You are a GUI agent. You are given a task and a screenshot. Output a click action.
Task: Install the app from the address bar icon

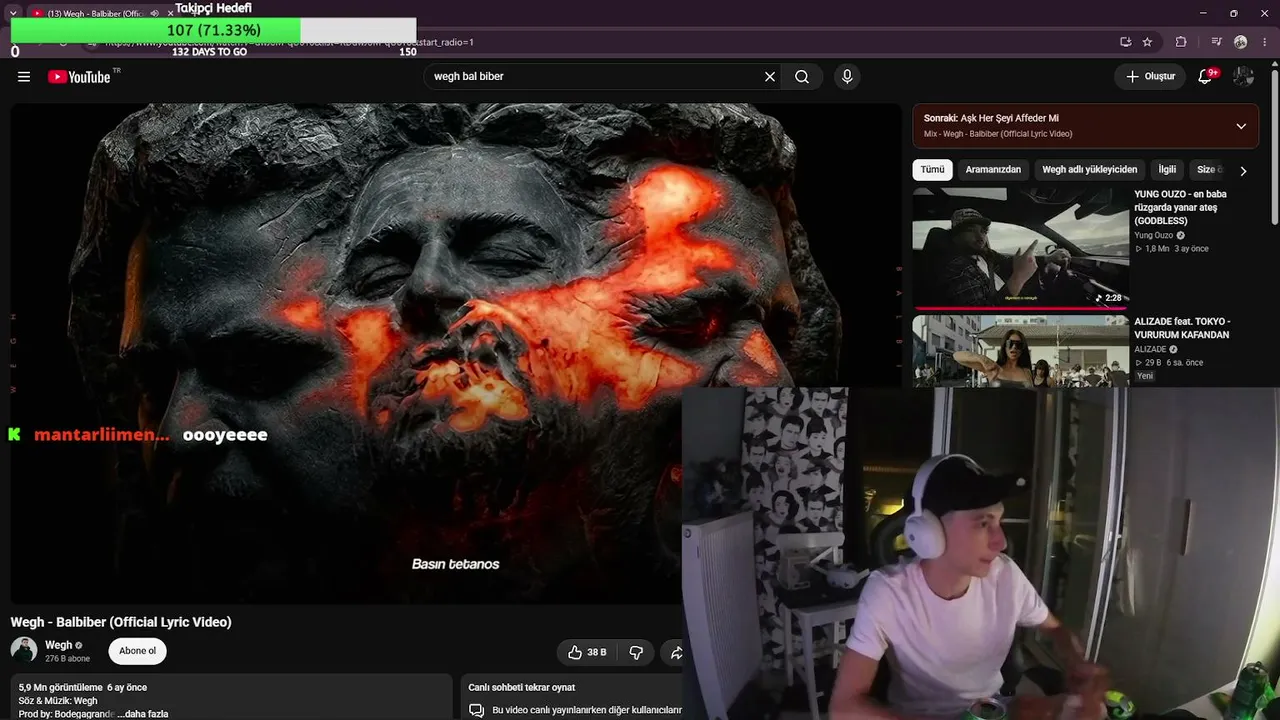(x=1125, y=42)
